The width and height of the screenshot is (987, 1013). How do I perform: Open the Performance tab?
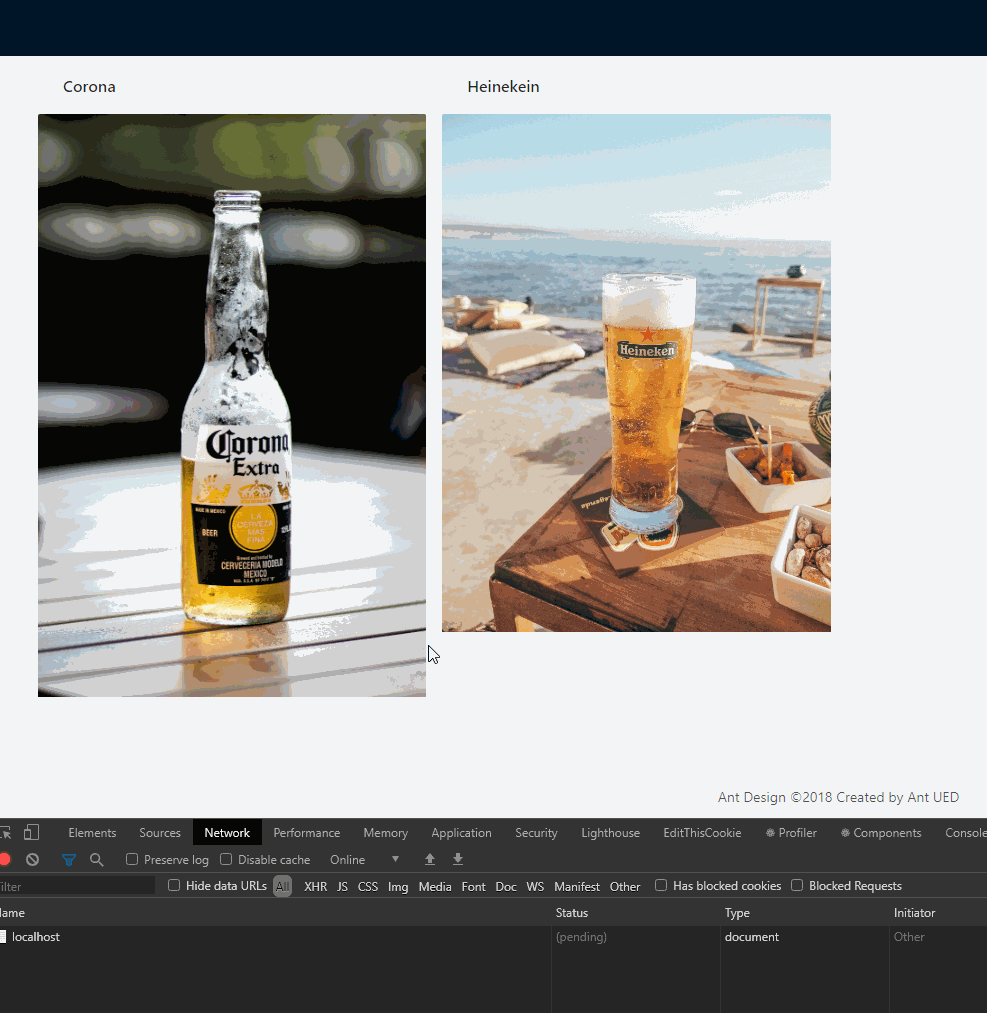306,833
